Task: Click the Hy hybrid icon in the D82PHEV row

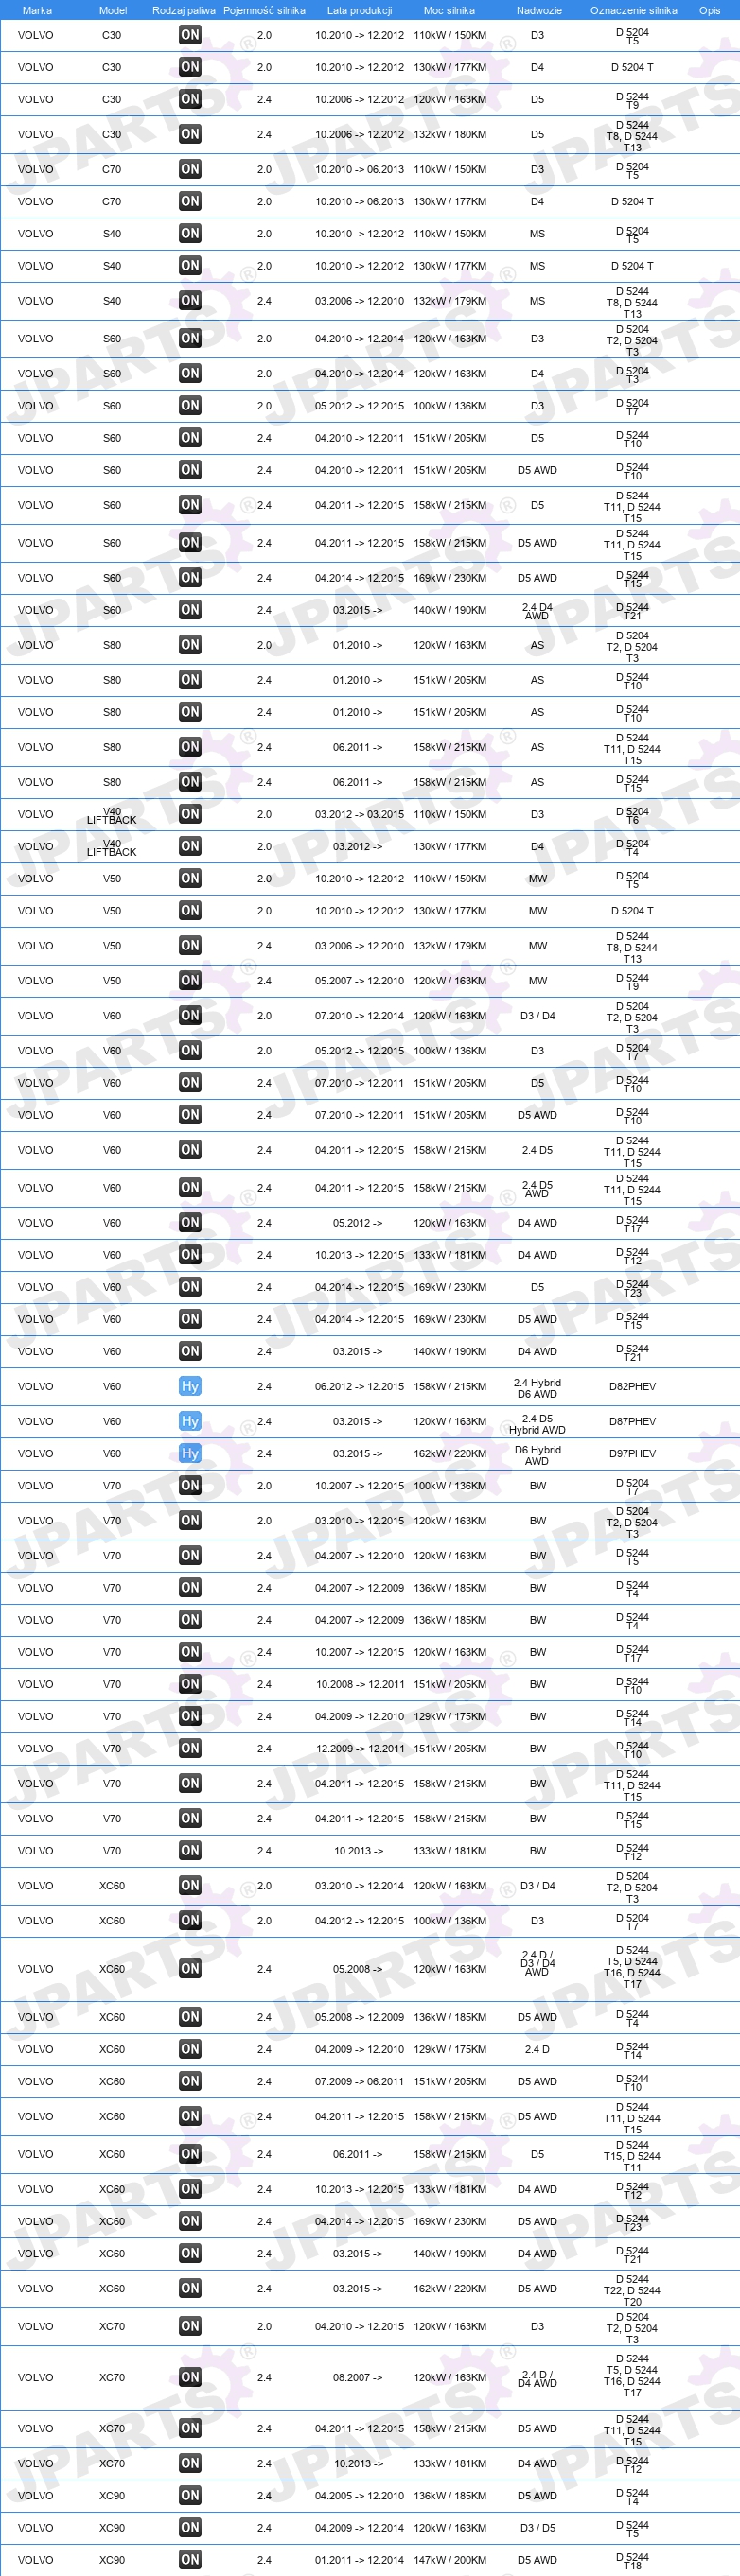Action: [190, 1386]
